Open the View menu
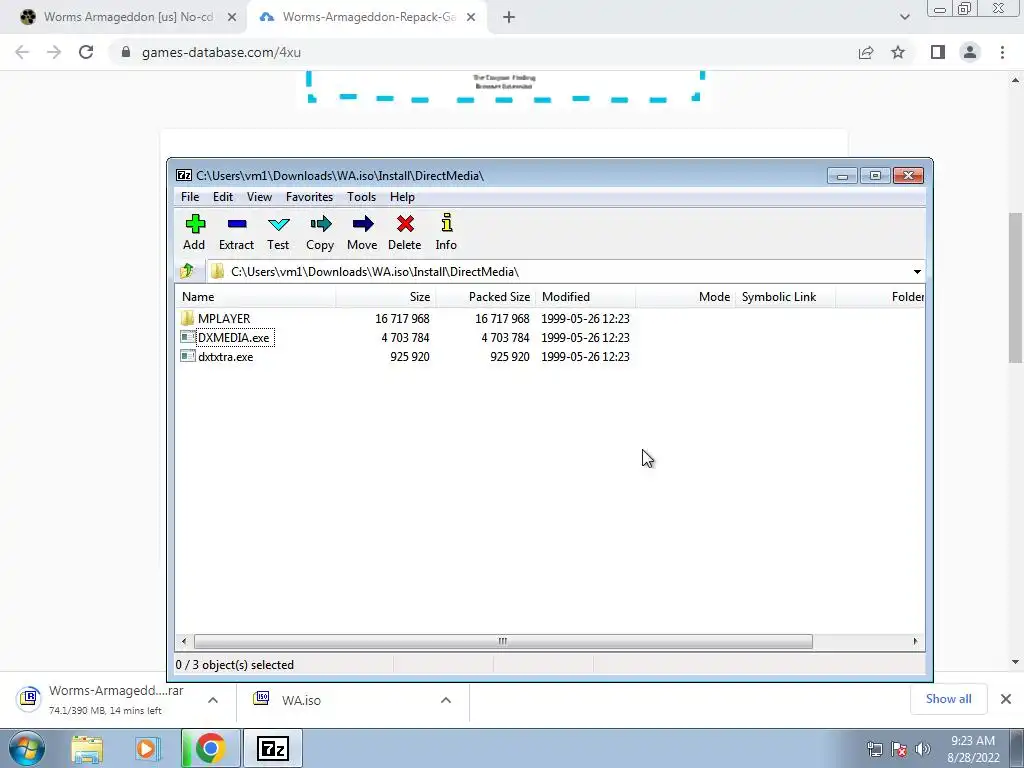The width and height of the screenshot is (1024, 768). [259, 197]
